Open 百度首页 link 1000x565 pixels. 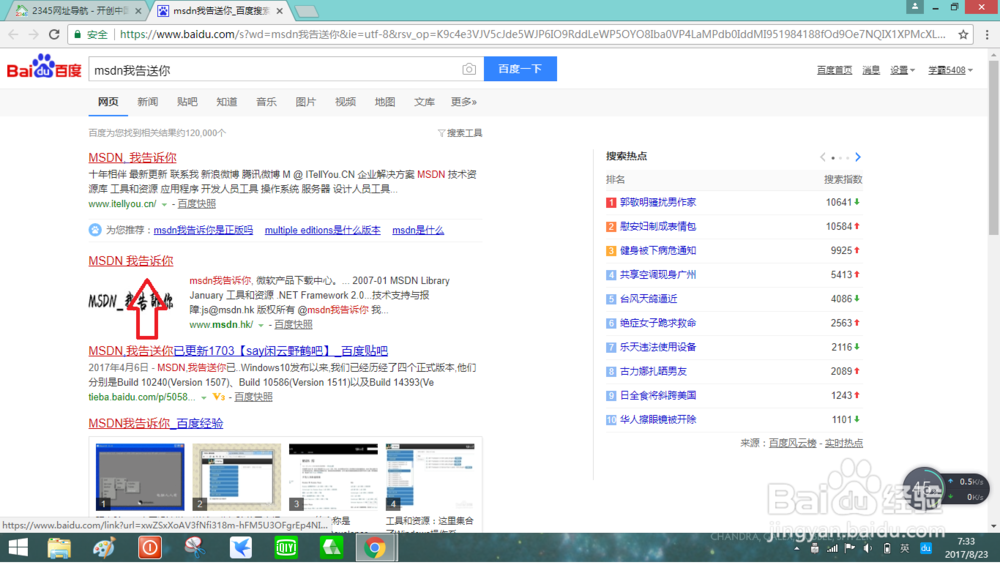834,70
